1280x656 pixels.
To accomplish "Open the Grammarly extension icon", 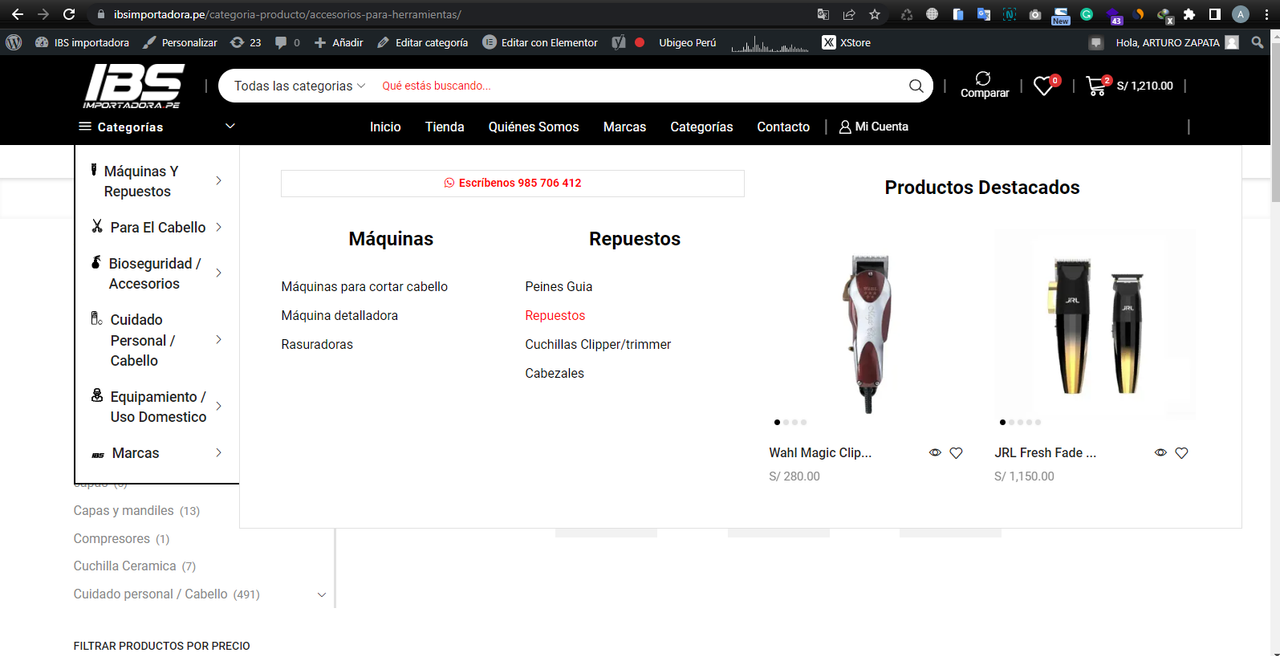I will pos(1087,14).
